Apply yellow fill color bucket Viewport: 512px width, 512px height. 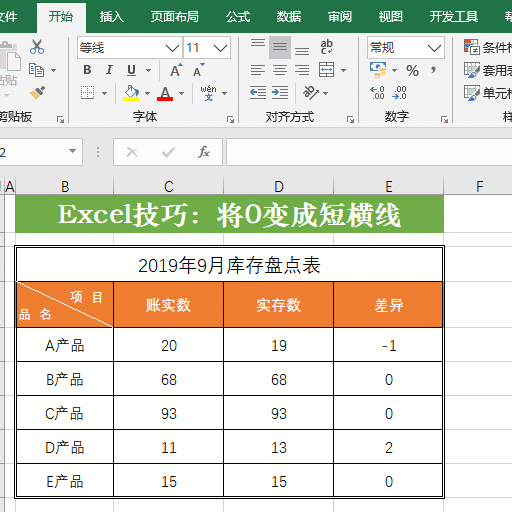pos(131,93)
